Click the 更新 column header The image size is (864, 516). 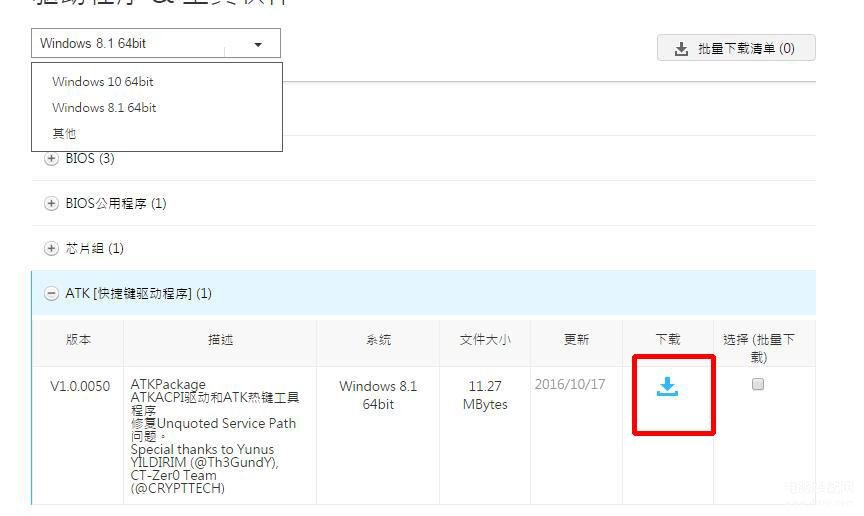[576, 340]
